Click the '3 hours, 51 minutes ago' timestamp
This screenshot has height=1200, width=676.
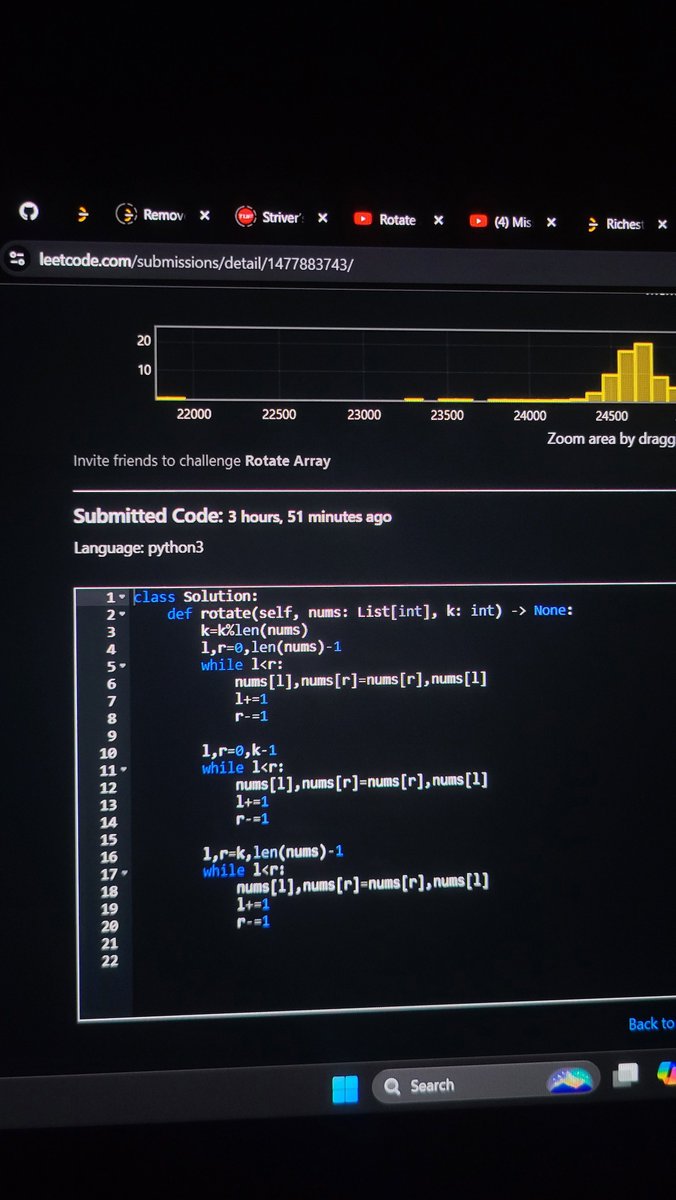(309, 517)
